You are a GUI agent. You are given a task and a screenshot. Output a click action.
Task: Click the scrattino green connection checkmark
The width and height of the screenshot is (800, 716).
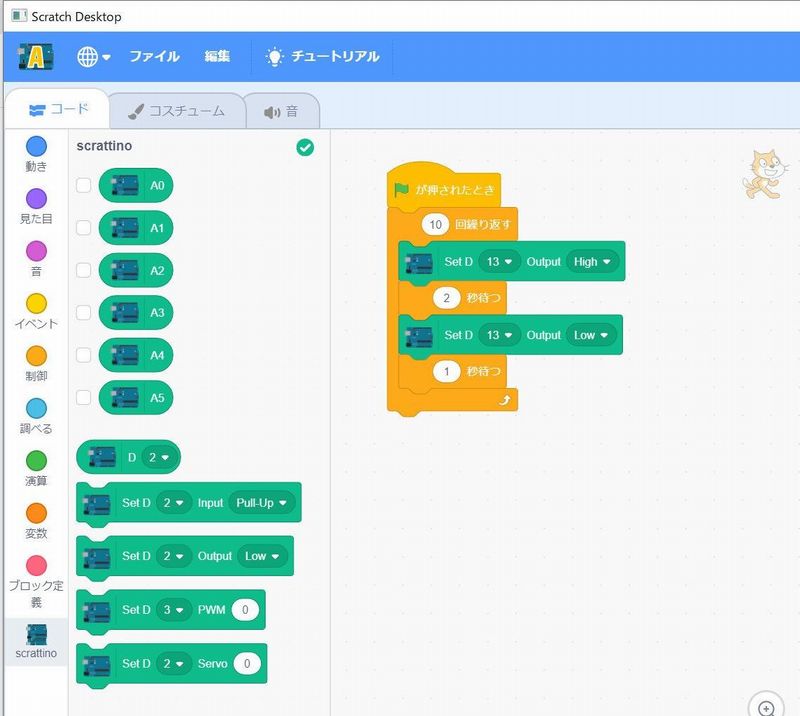pyautogui.click(x=306, y=147)
